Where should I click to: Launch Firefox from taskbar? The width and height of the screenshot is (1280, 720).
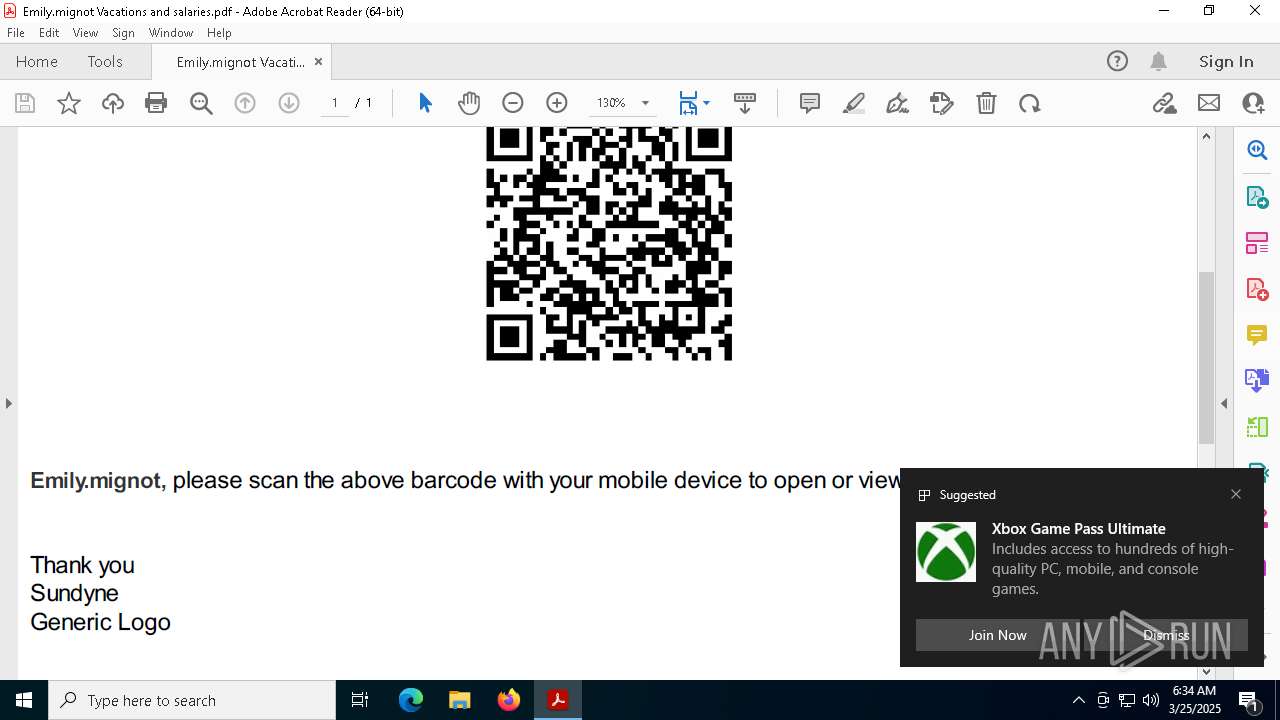pyautogui.click(x=509, y=700)
